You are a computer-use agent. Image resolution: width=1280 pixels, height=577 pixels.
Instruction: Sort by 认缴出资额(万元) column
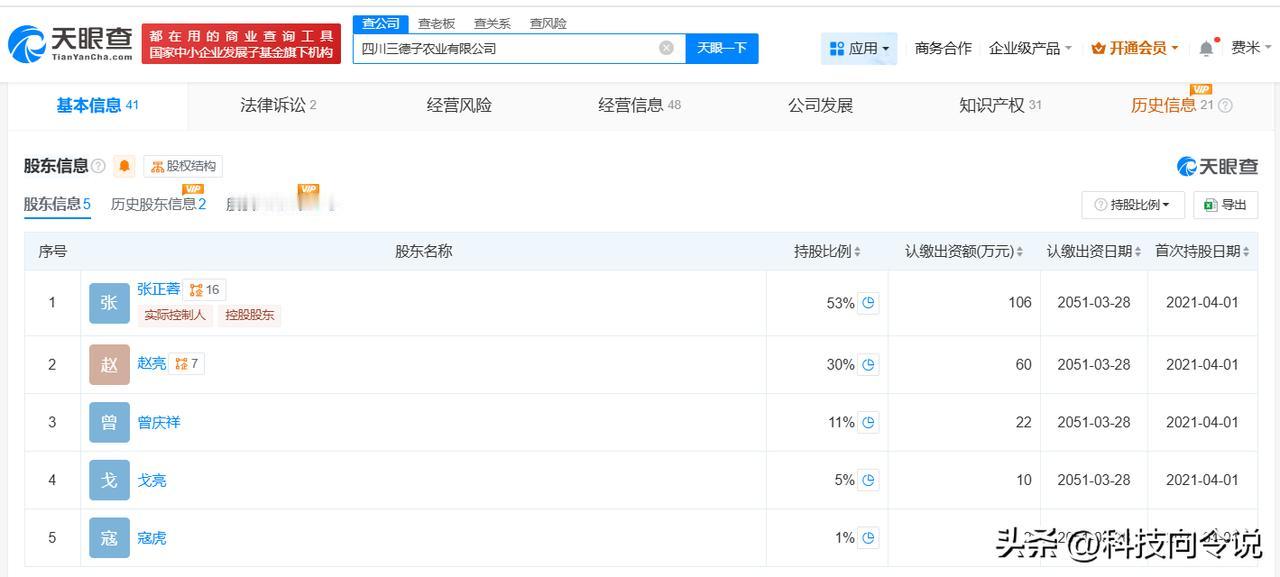(x=964, y=251)
